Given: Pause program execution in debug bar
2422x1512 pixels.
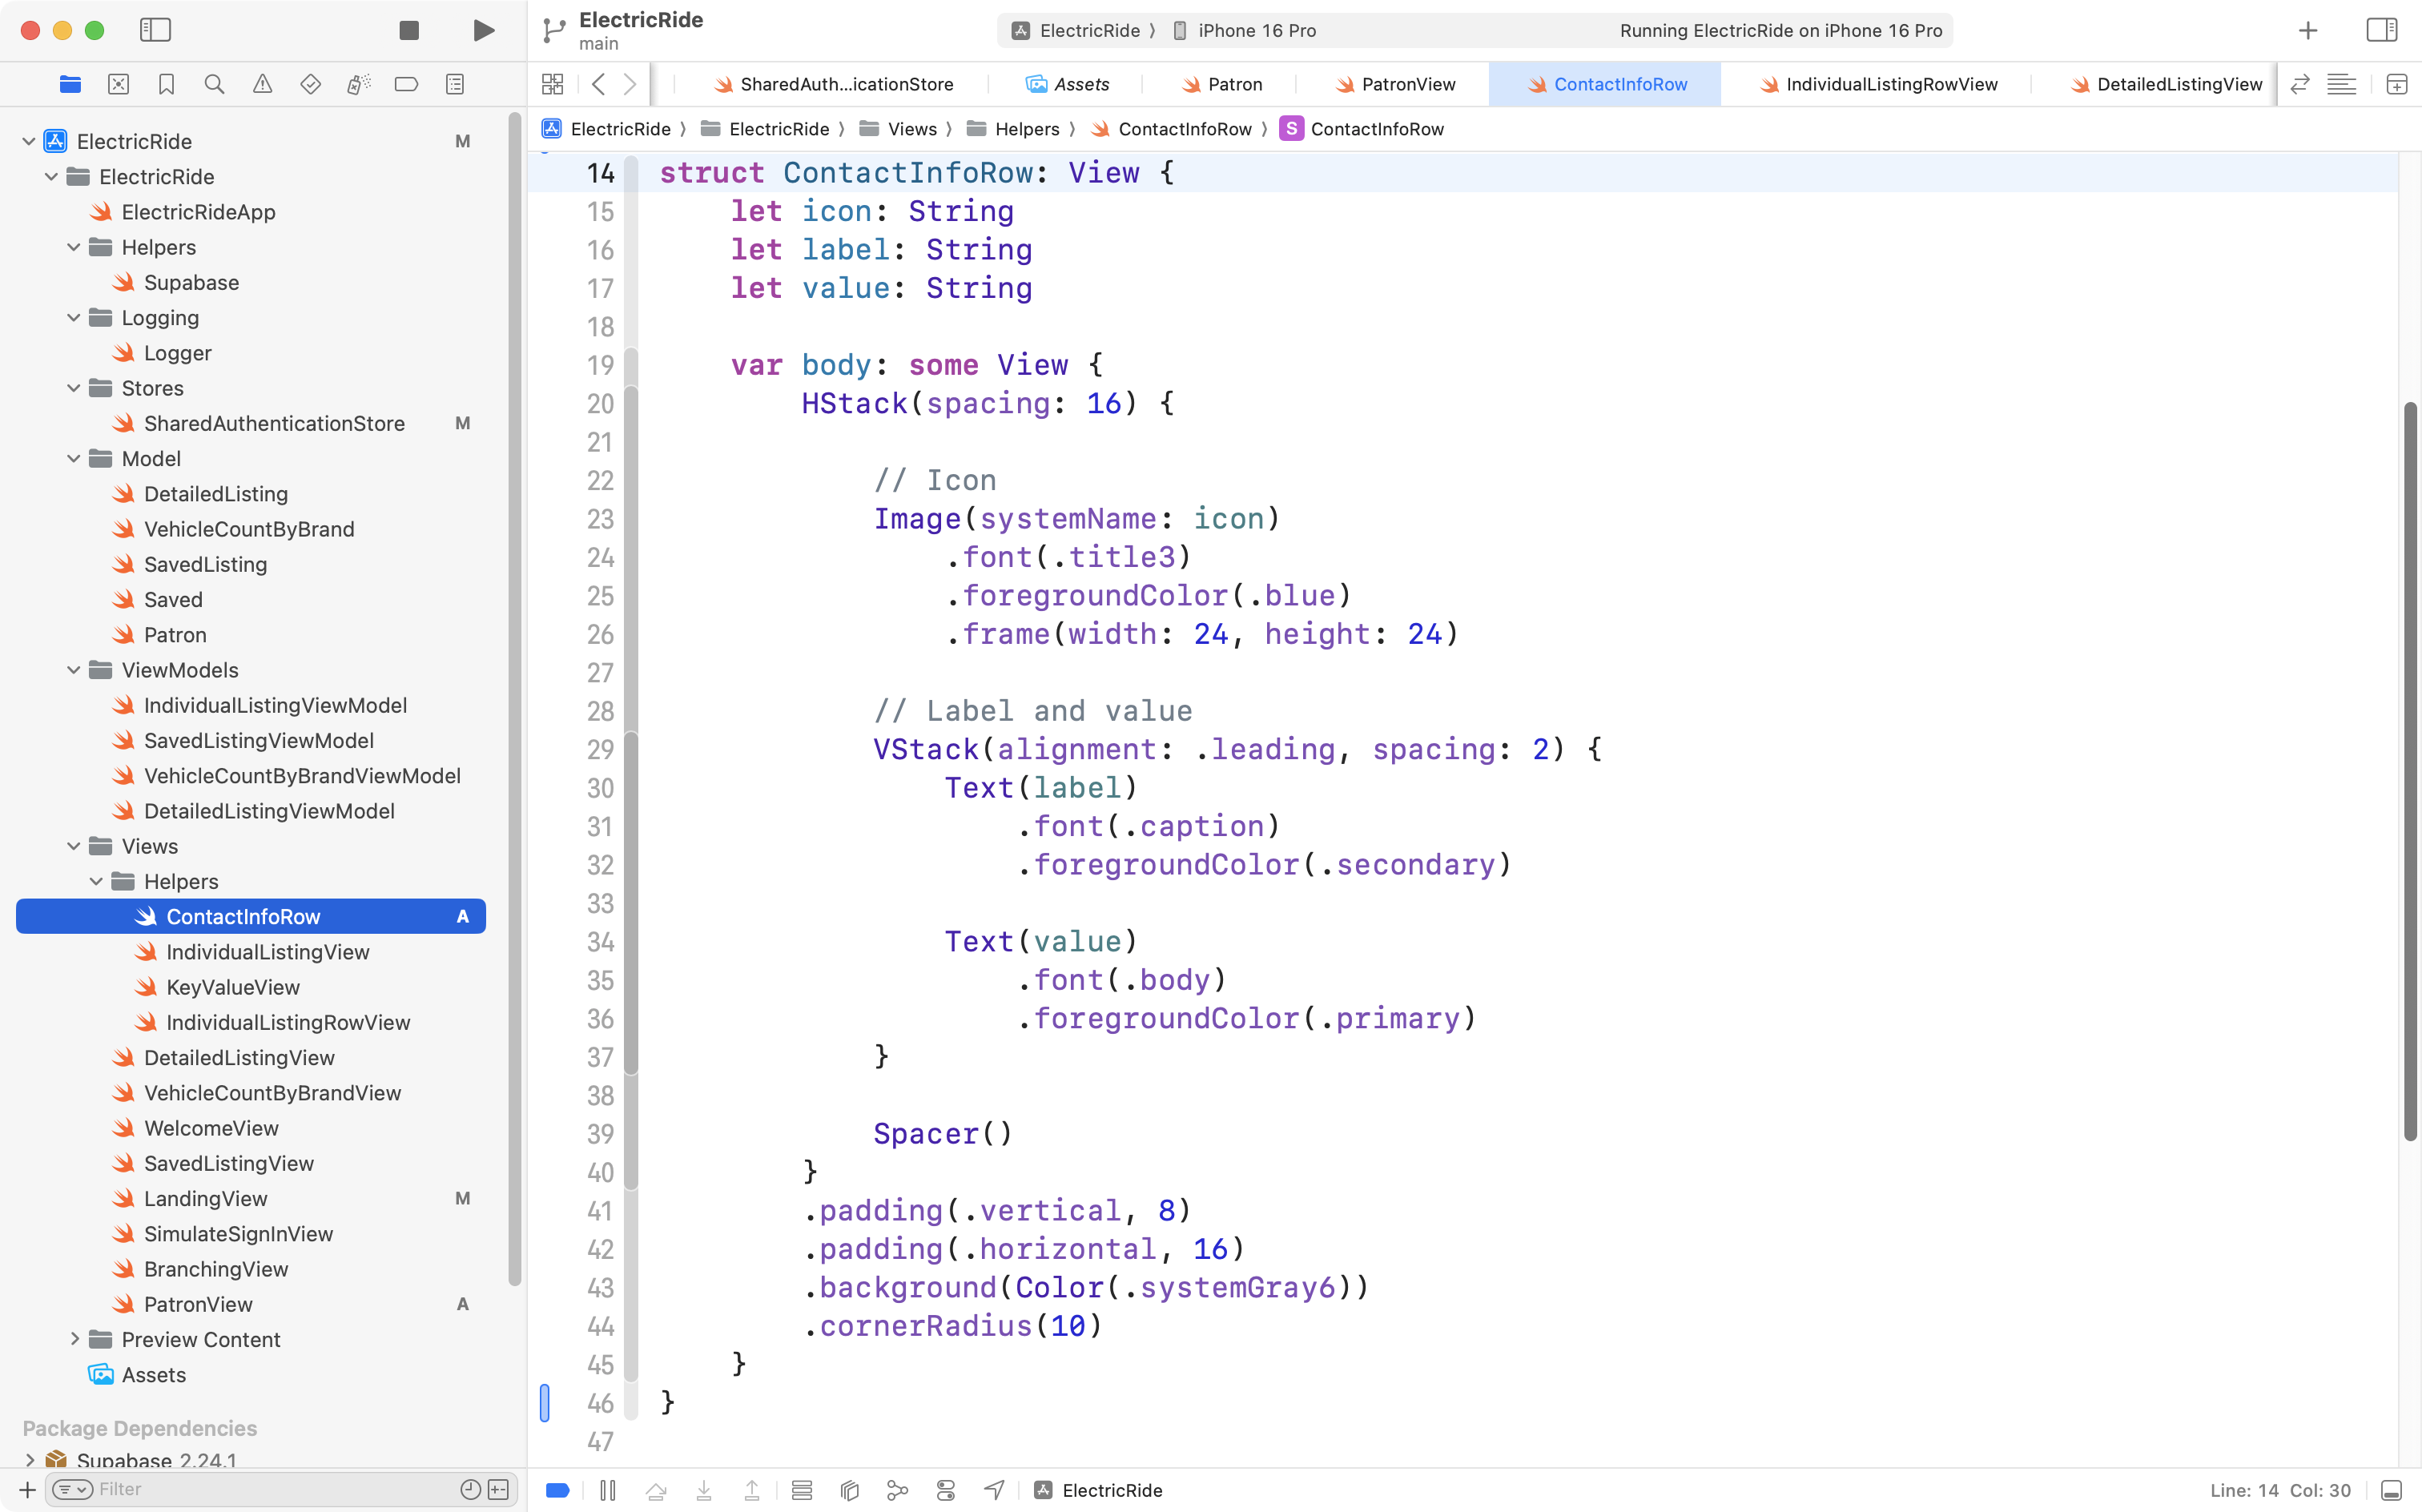Looking at the screenshot, I should pyautogui.click(x=607, y=1490).
